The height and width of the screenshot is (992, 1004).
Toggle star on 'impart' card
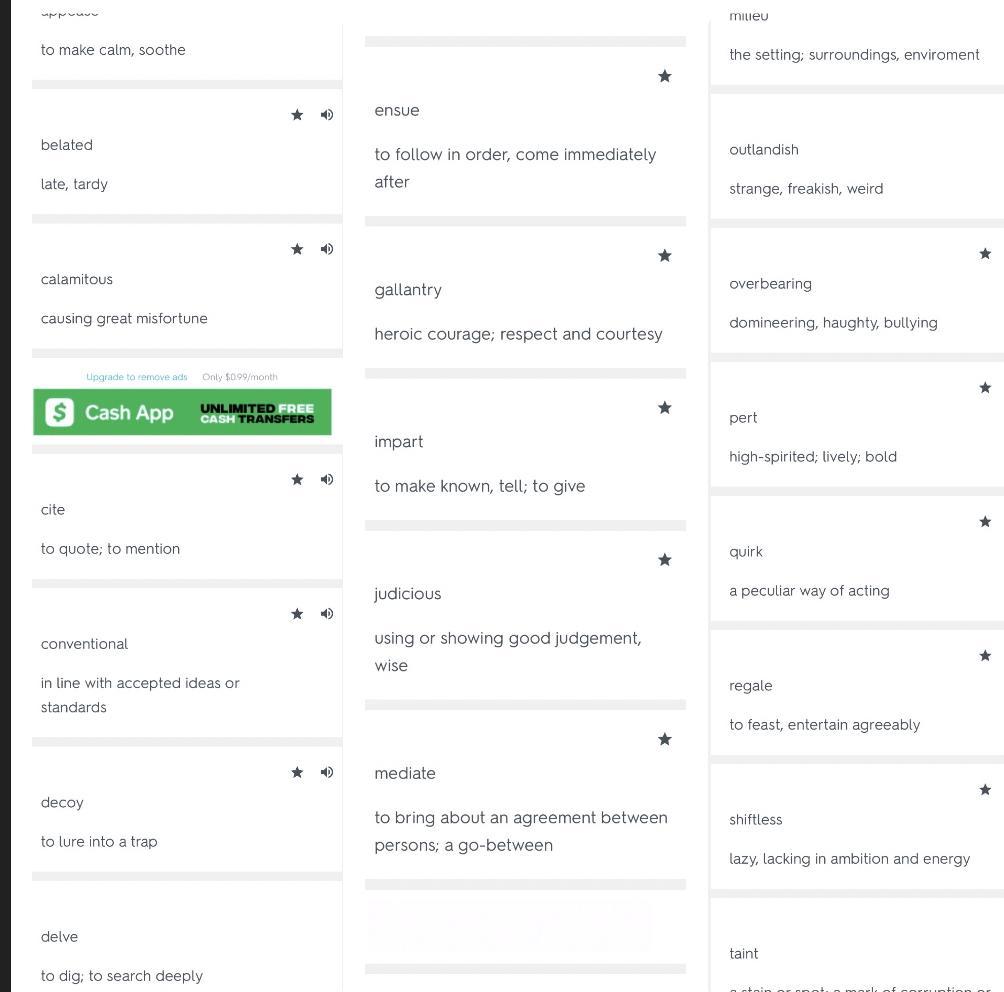click(665, 408)
